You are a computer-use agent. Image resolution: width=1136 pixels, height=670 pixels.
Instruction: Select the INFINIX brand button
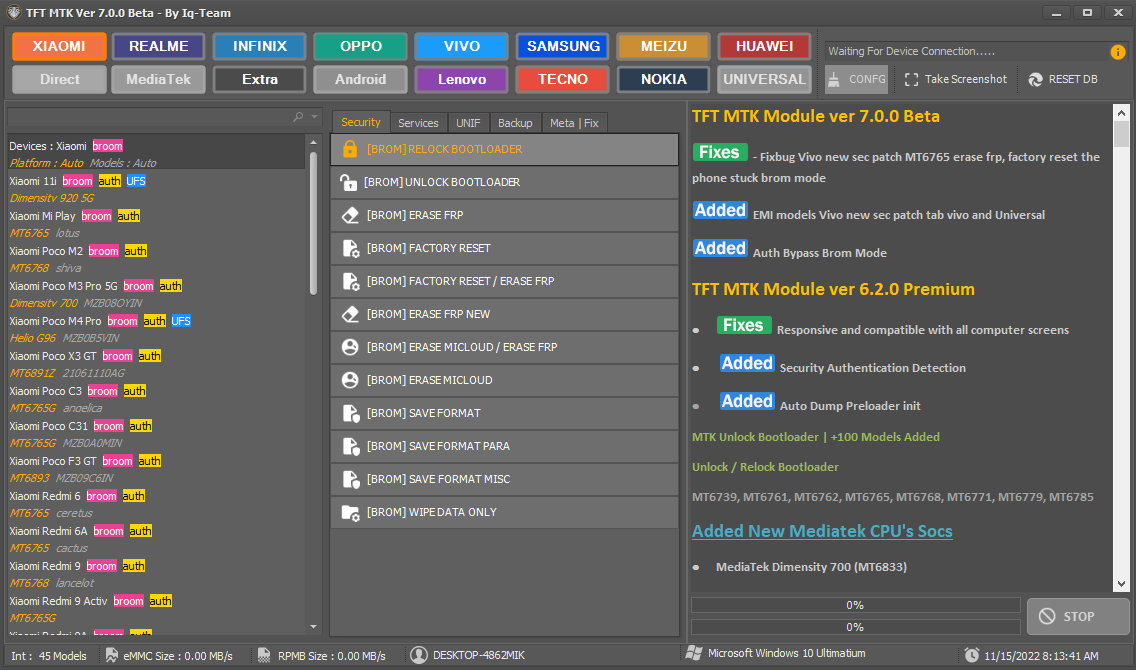(259, 46)
